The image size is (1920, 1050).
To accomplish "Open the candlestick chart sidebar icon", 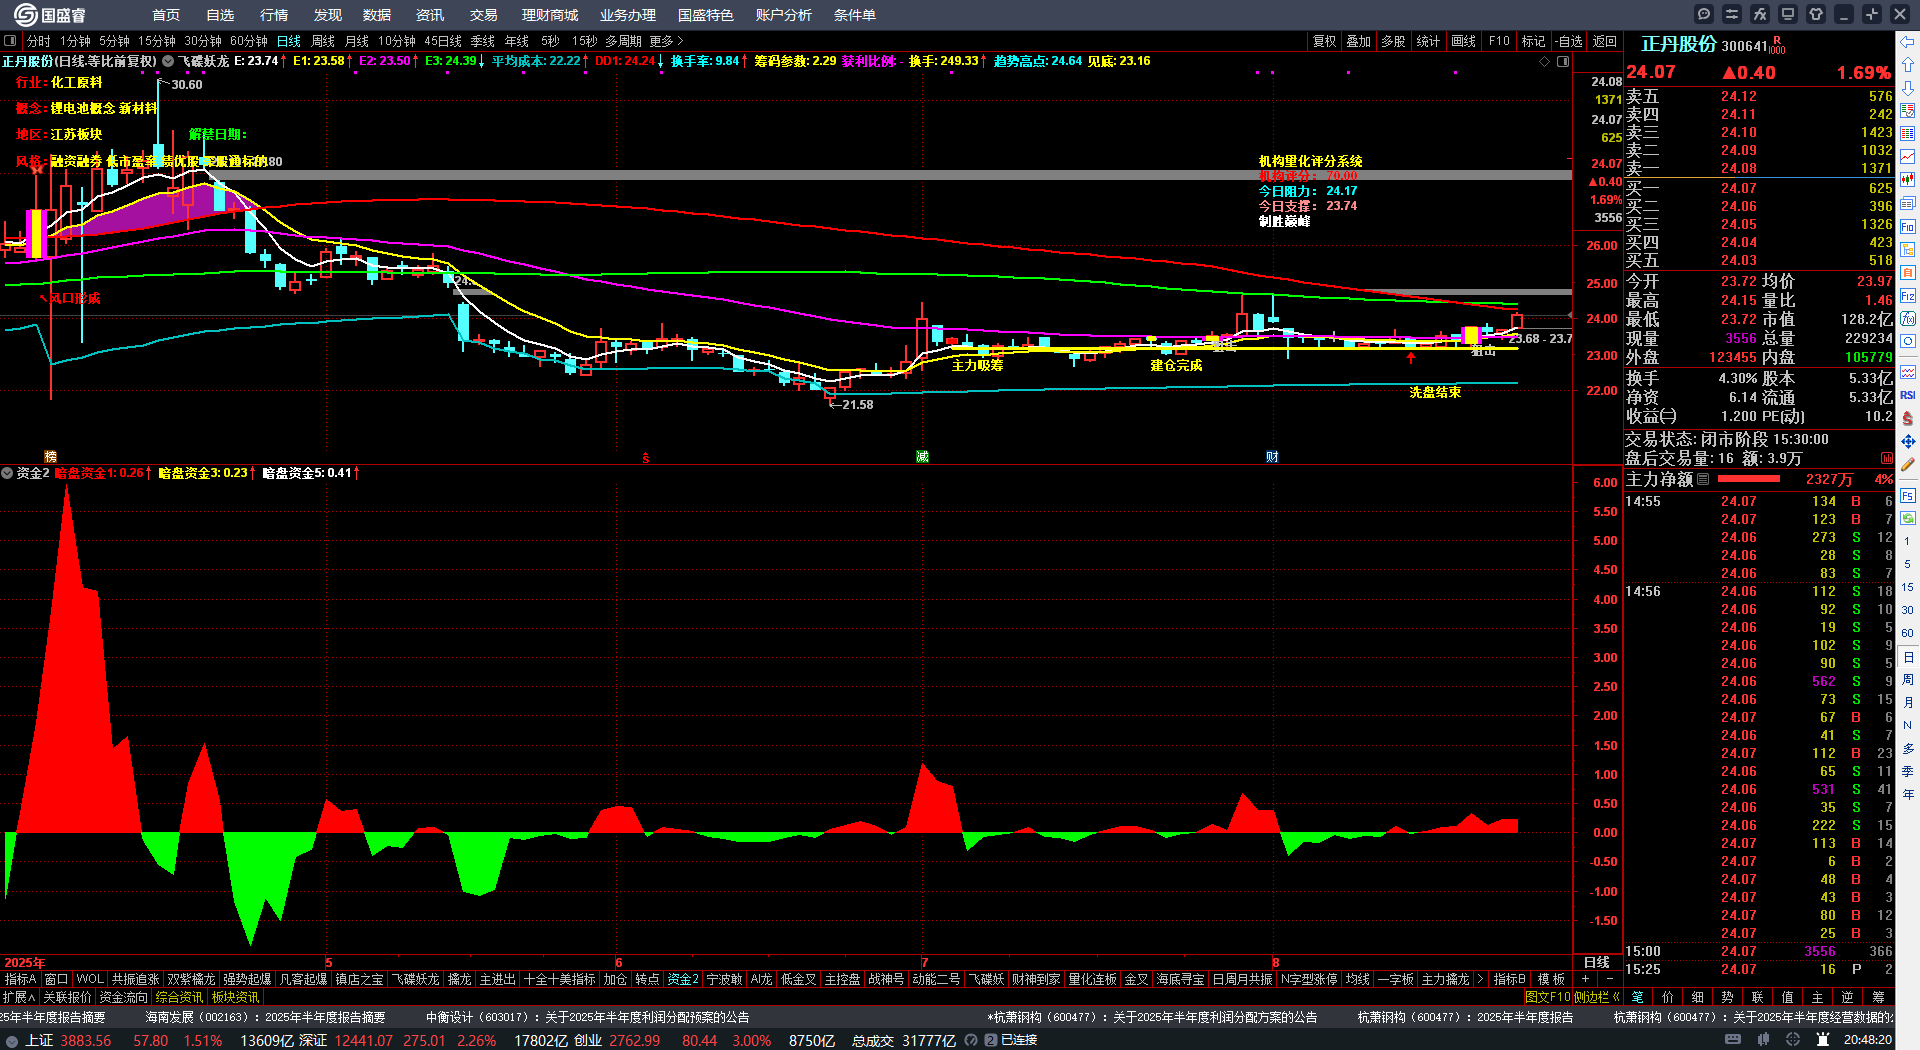I will pyautogui.click(x=1908, y=180).
